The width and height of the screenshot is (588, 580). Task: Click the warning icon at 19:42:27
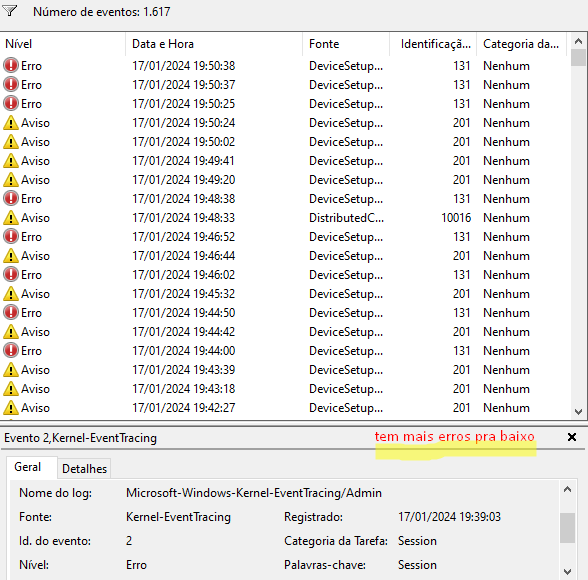click(11, 408)
